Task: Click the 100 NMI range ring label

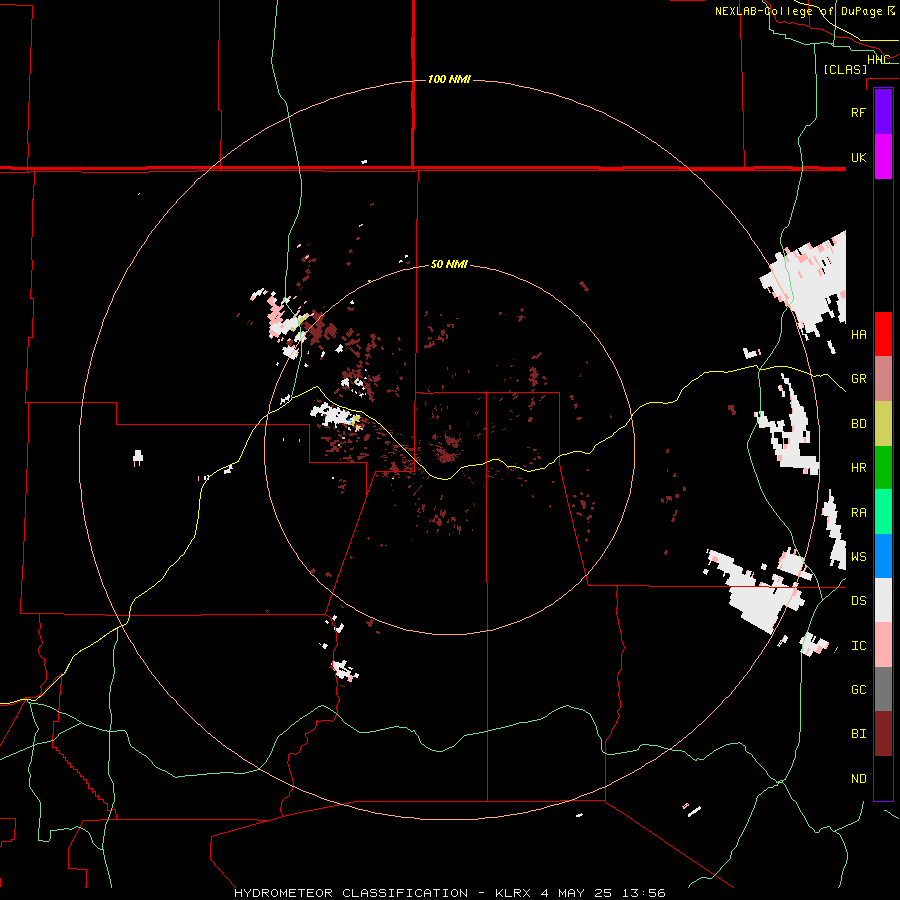Action: coord(449,79)
